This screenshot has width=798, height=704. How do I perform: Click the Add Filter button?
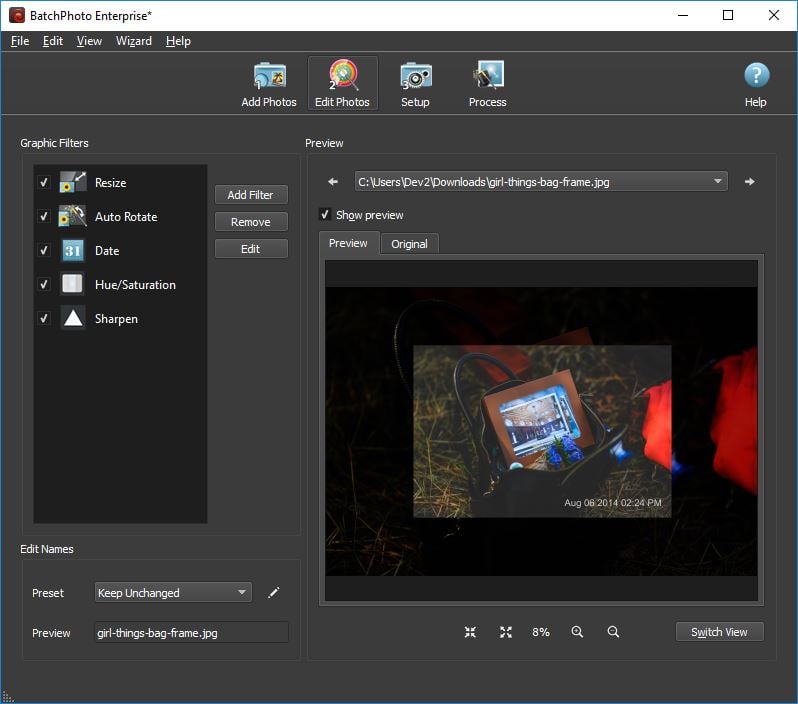(251, 195)
